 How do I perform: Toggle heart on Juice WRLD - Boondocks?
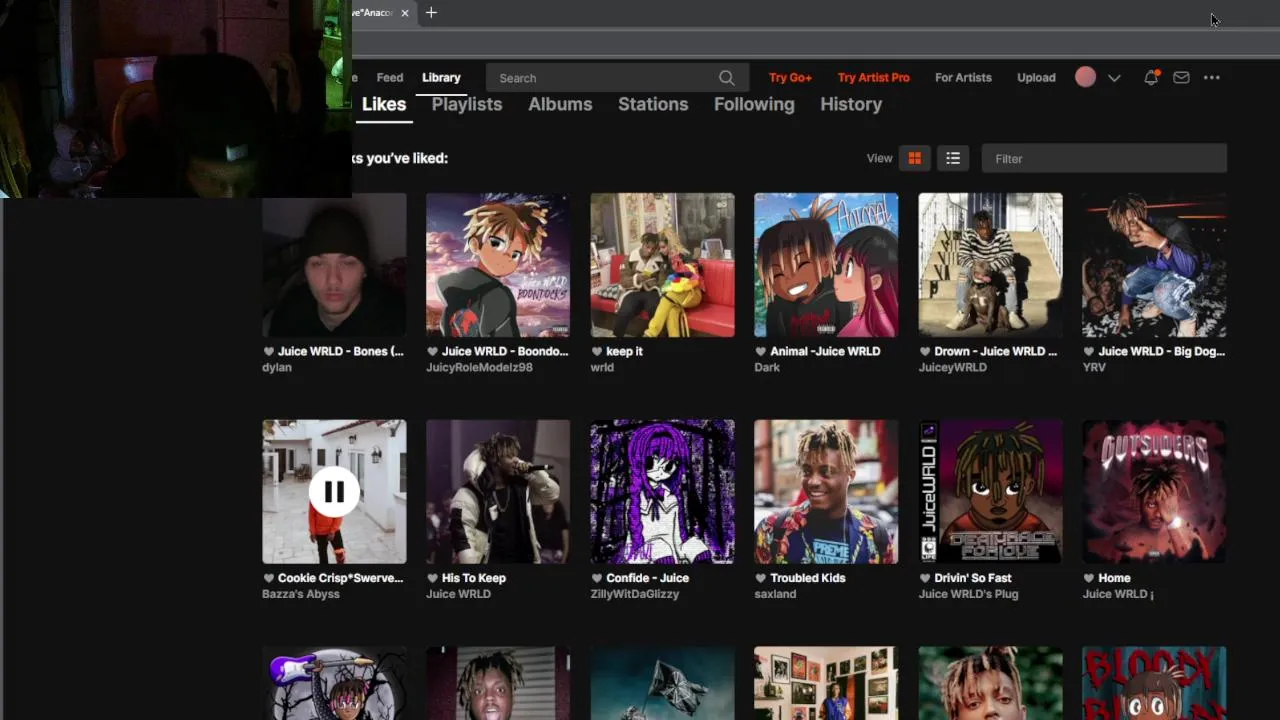click(x=432, y=351)
